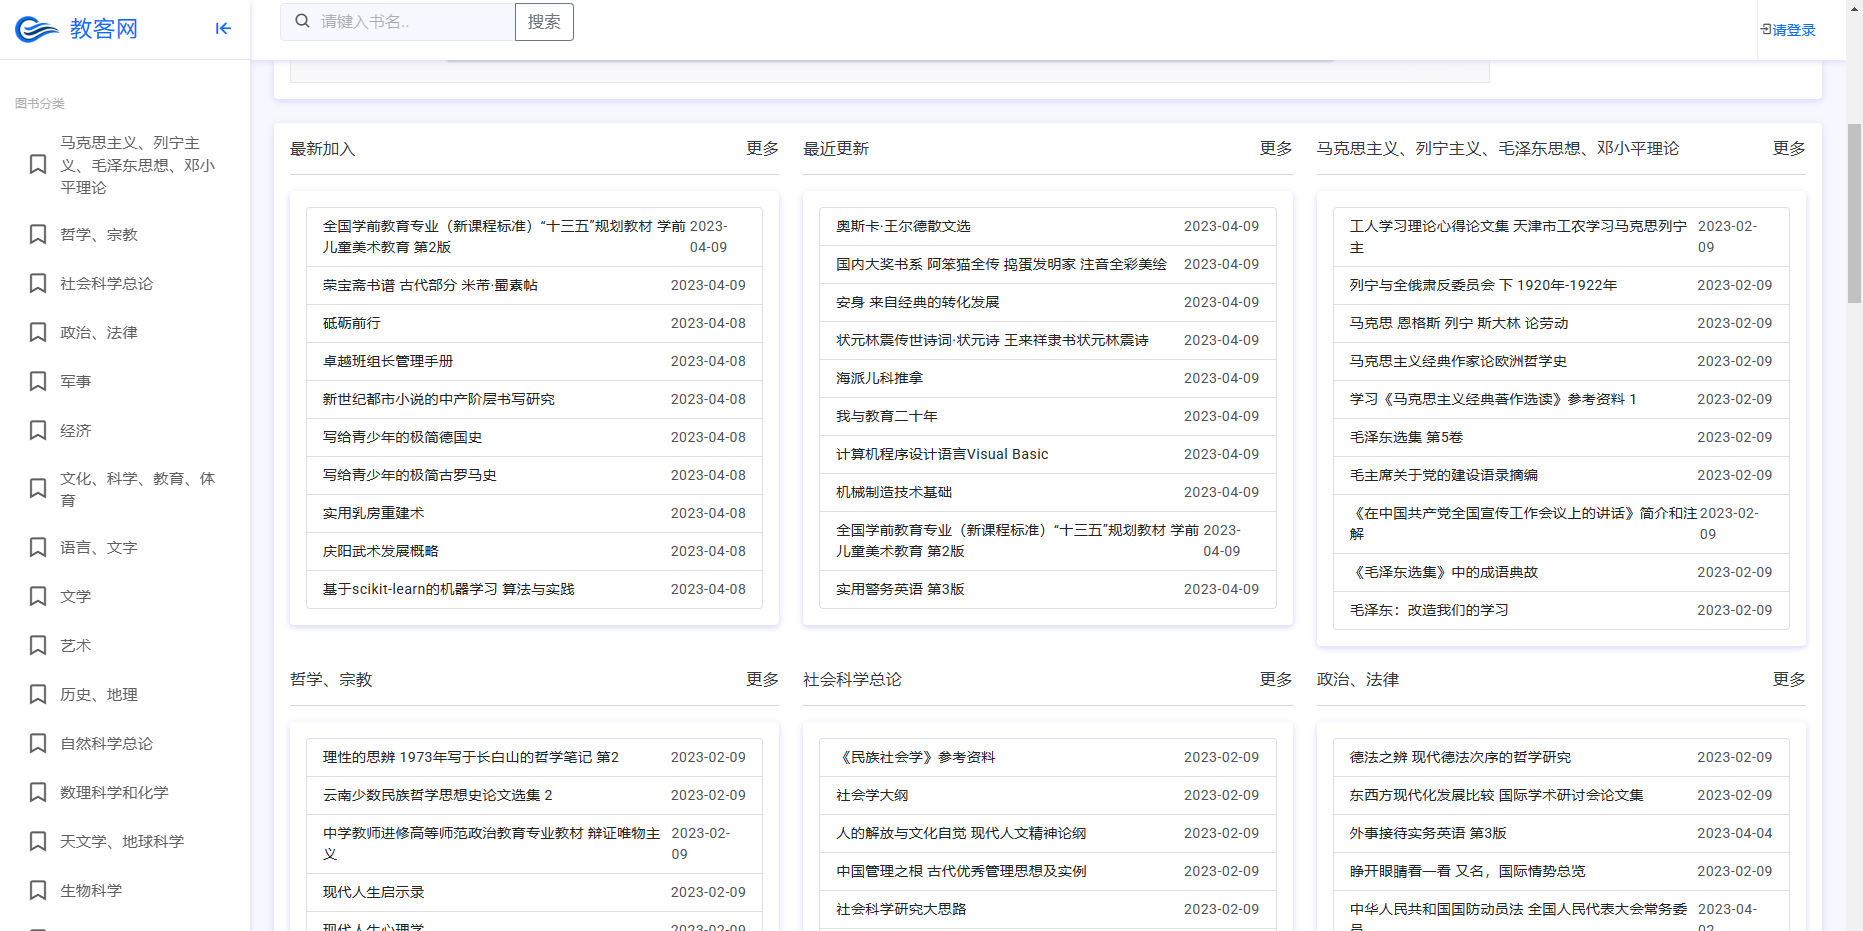Click 更多 for 最新加入 section
The height and width of the screenshot is (931, 1863).
762,148
